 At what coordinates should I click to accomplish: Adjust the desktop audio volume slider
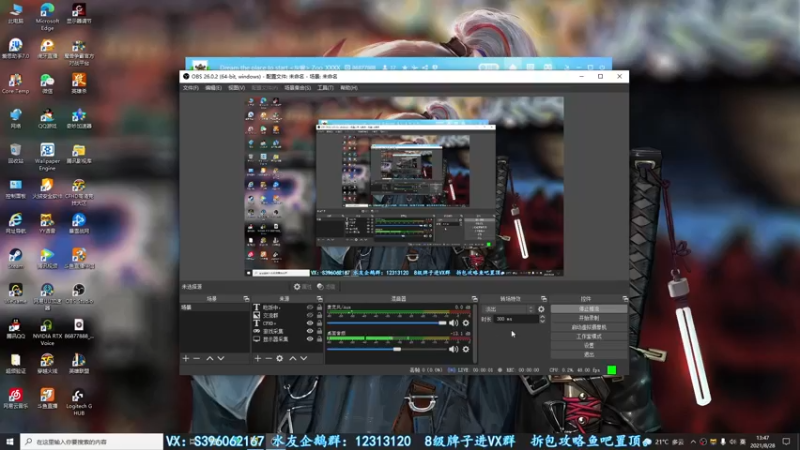point(387,349)
